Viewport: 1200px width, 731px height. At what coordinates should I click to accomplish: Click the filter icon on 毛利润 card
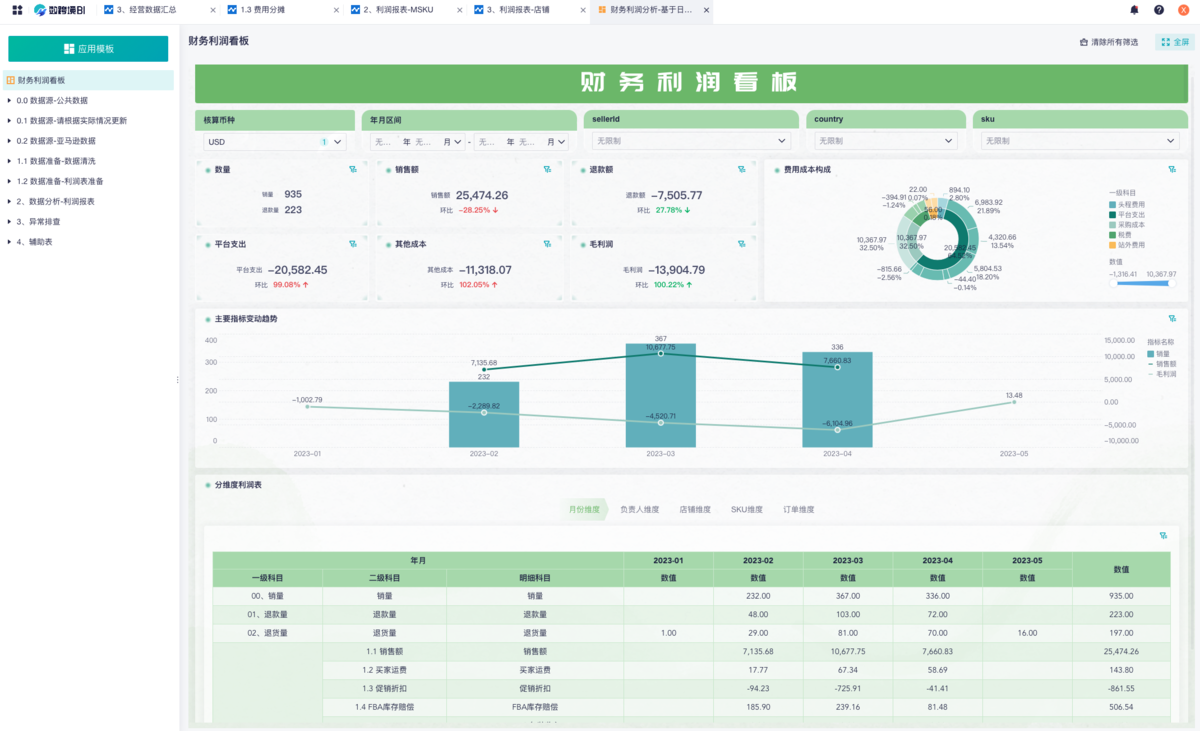pos(741,242)
